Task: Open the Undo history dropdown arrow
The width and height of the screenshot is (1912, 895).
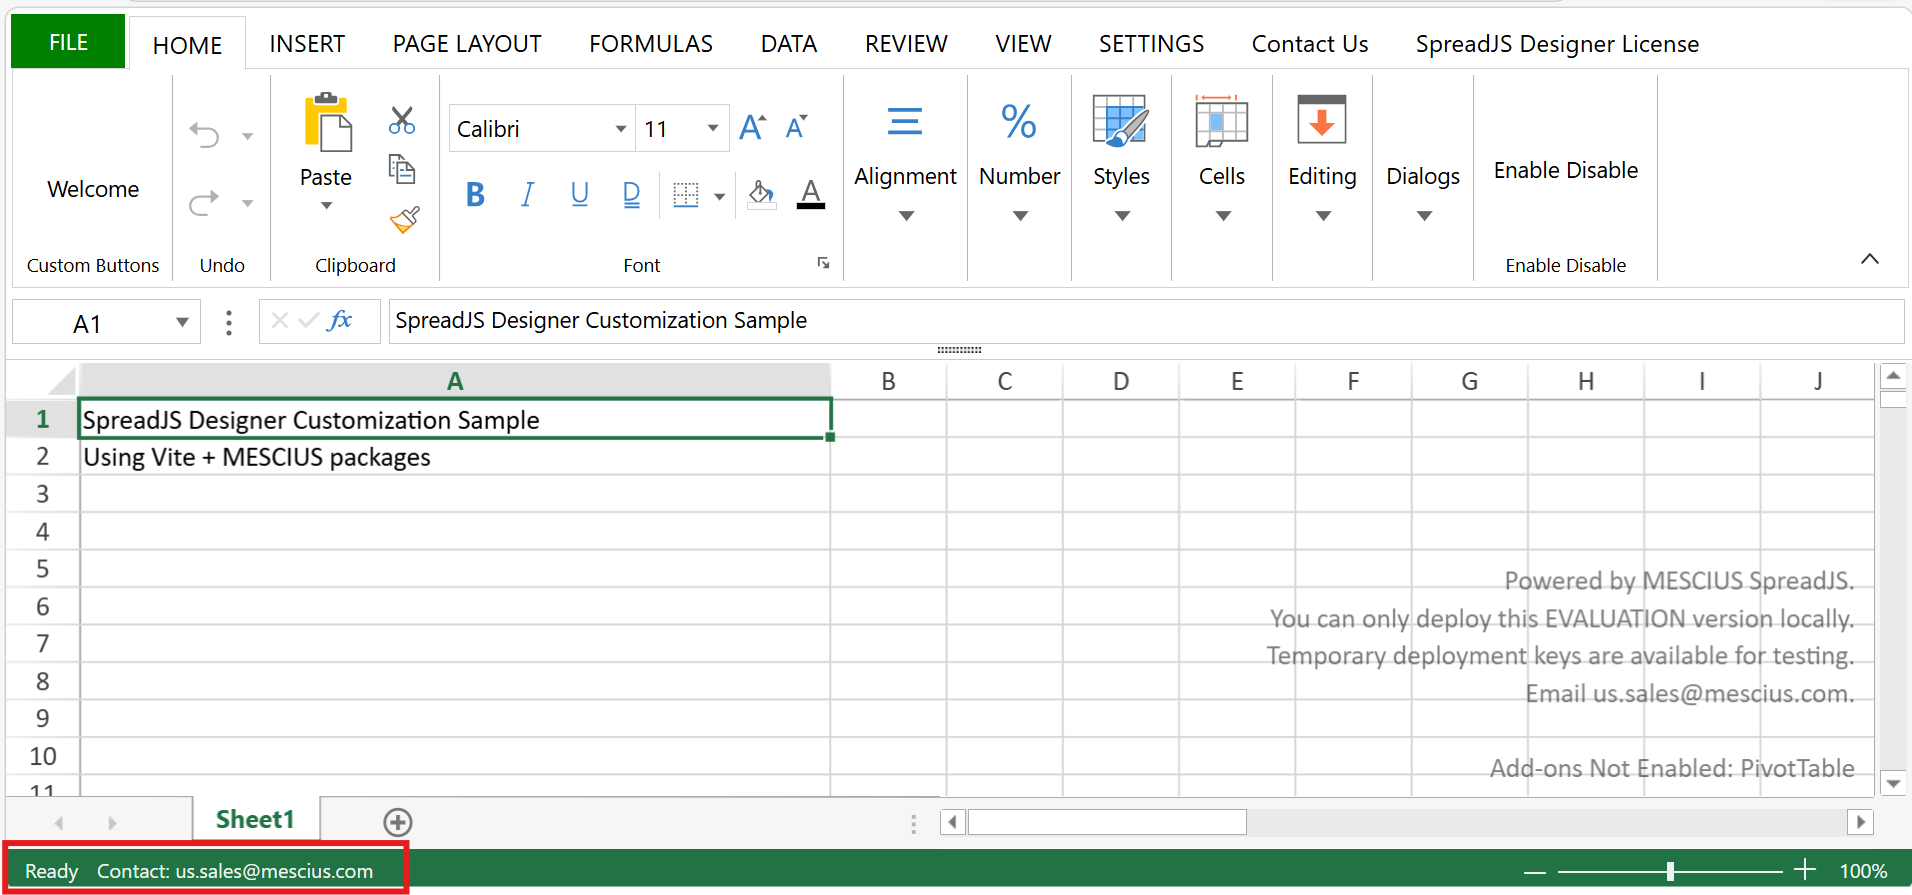Action: pos(247,136)
